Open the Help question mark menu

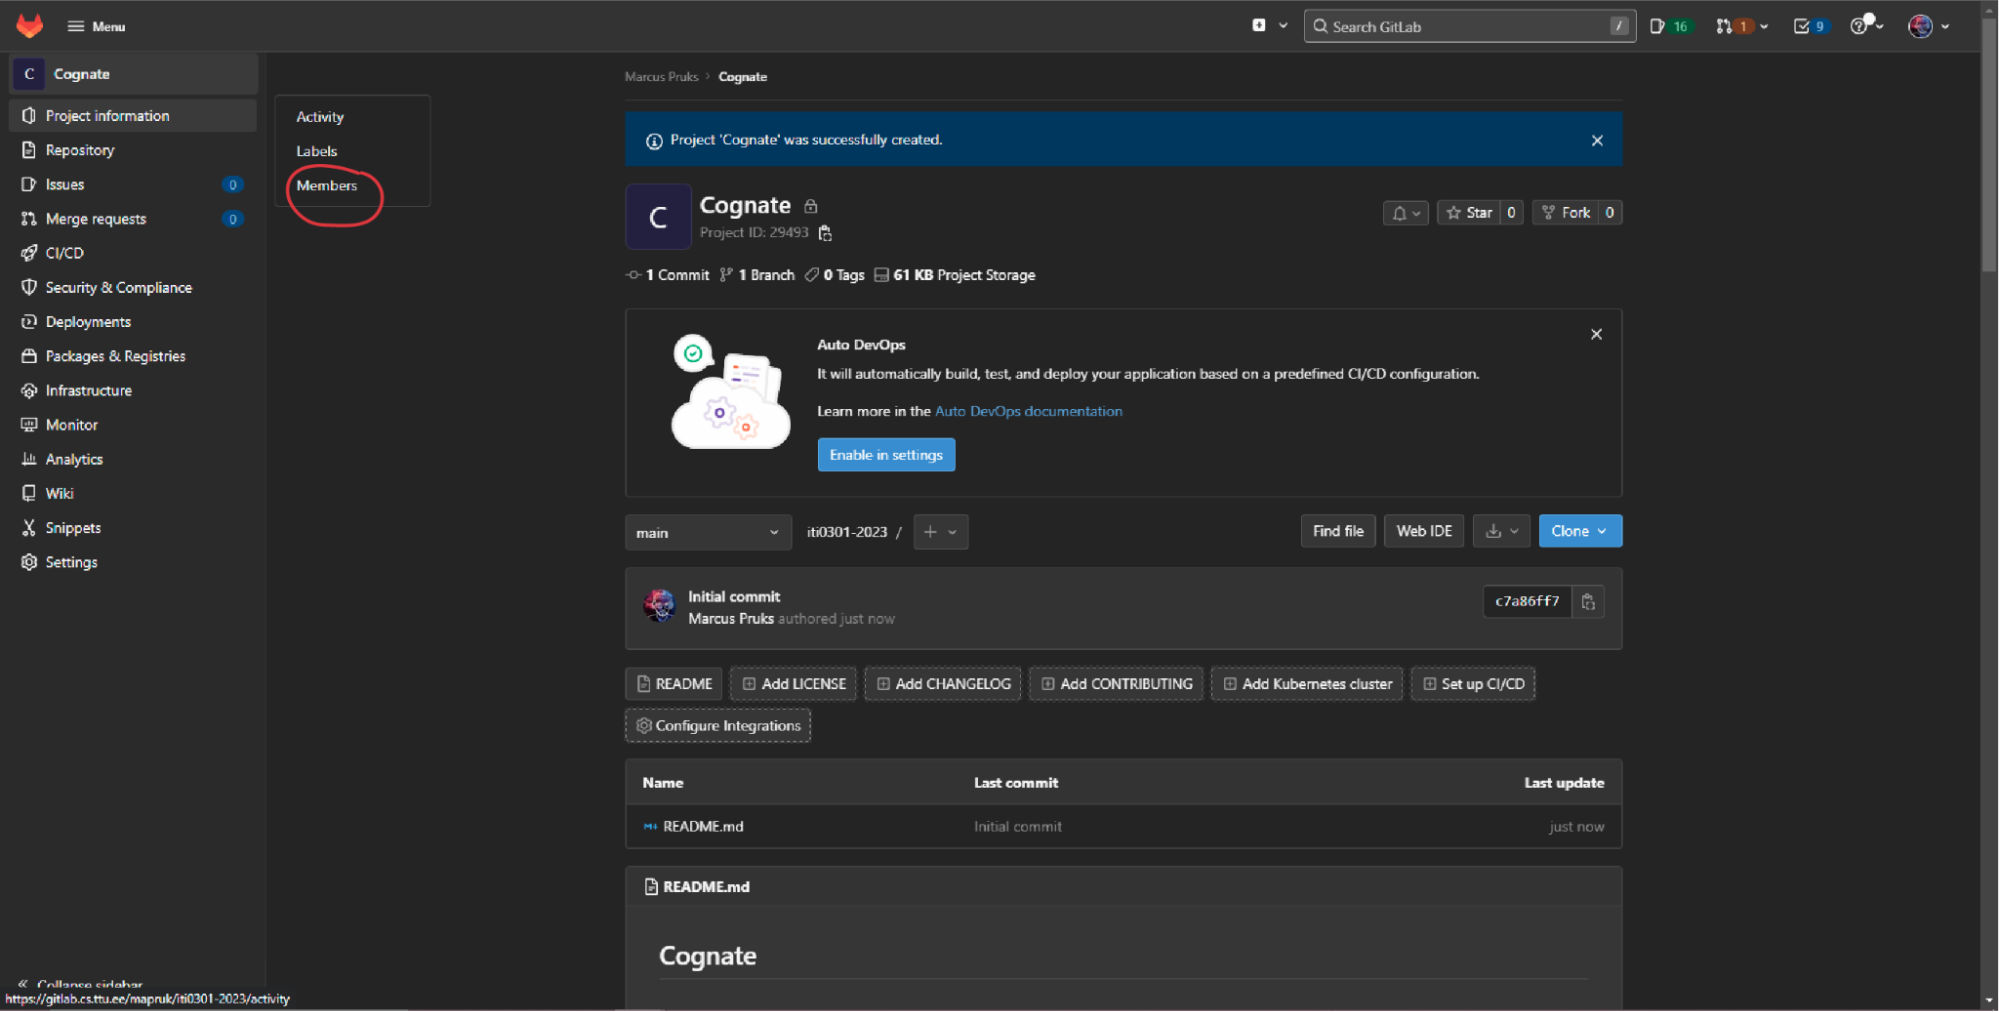pyautogui.click(x=1865, y=26)
